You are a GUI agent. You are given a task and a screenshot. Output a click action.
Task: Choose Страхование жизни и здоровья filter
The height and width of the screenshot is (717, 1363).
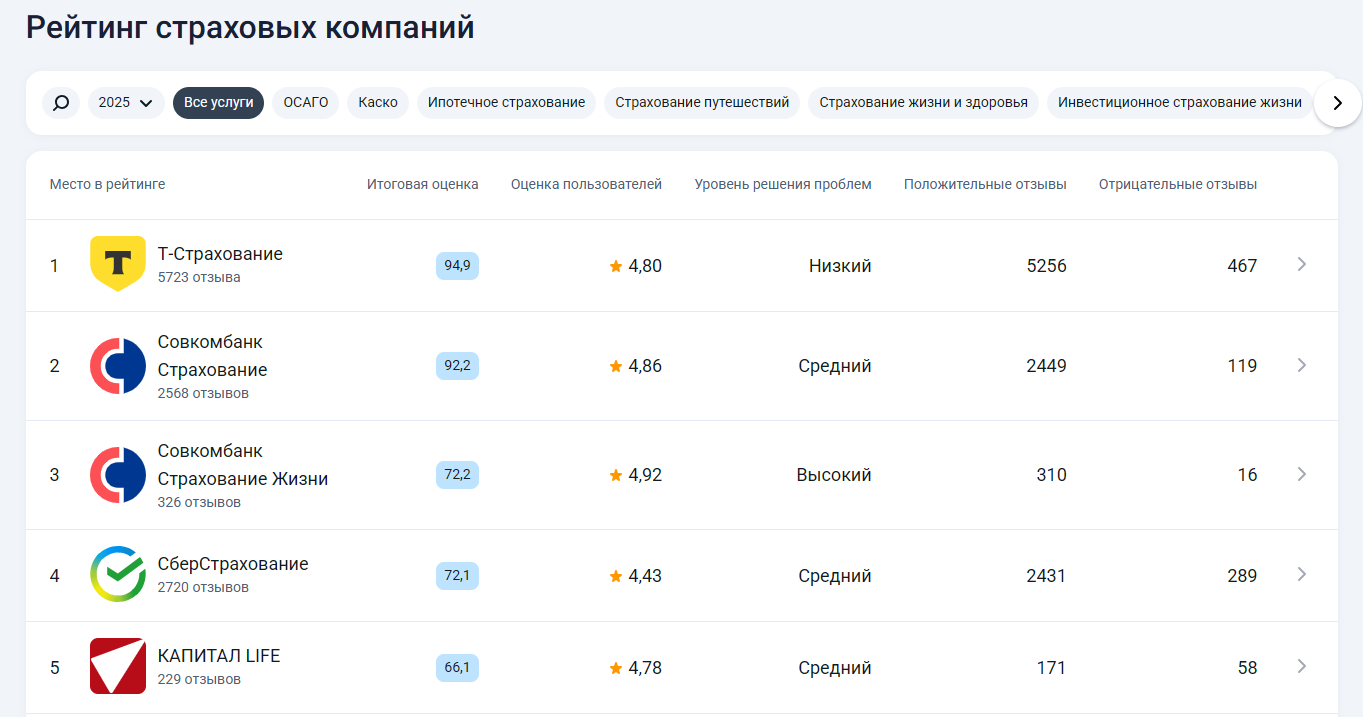[x=924, y=102]
